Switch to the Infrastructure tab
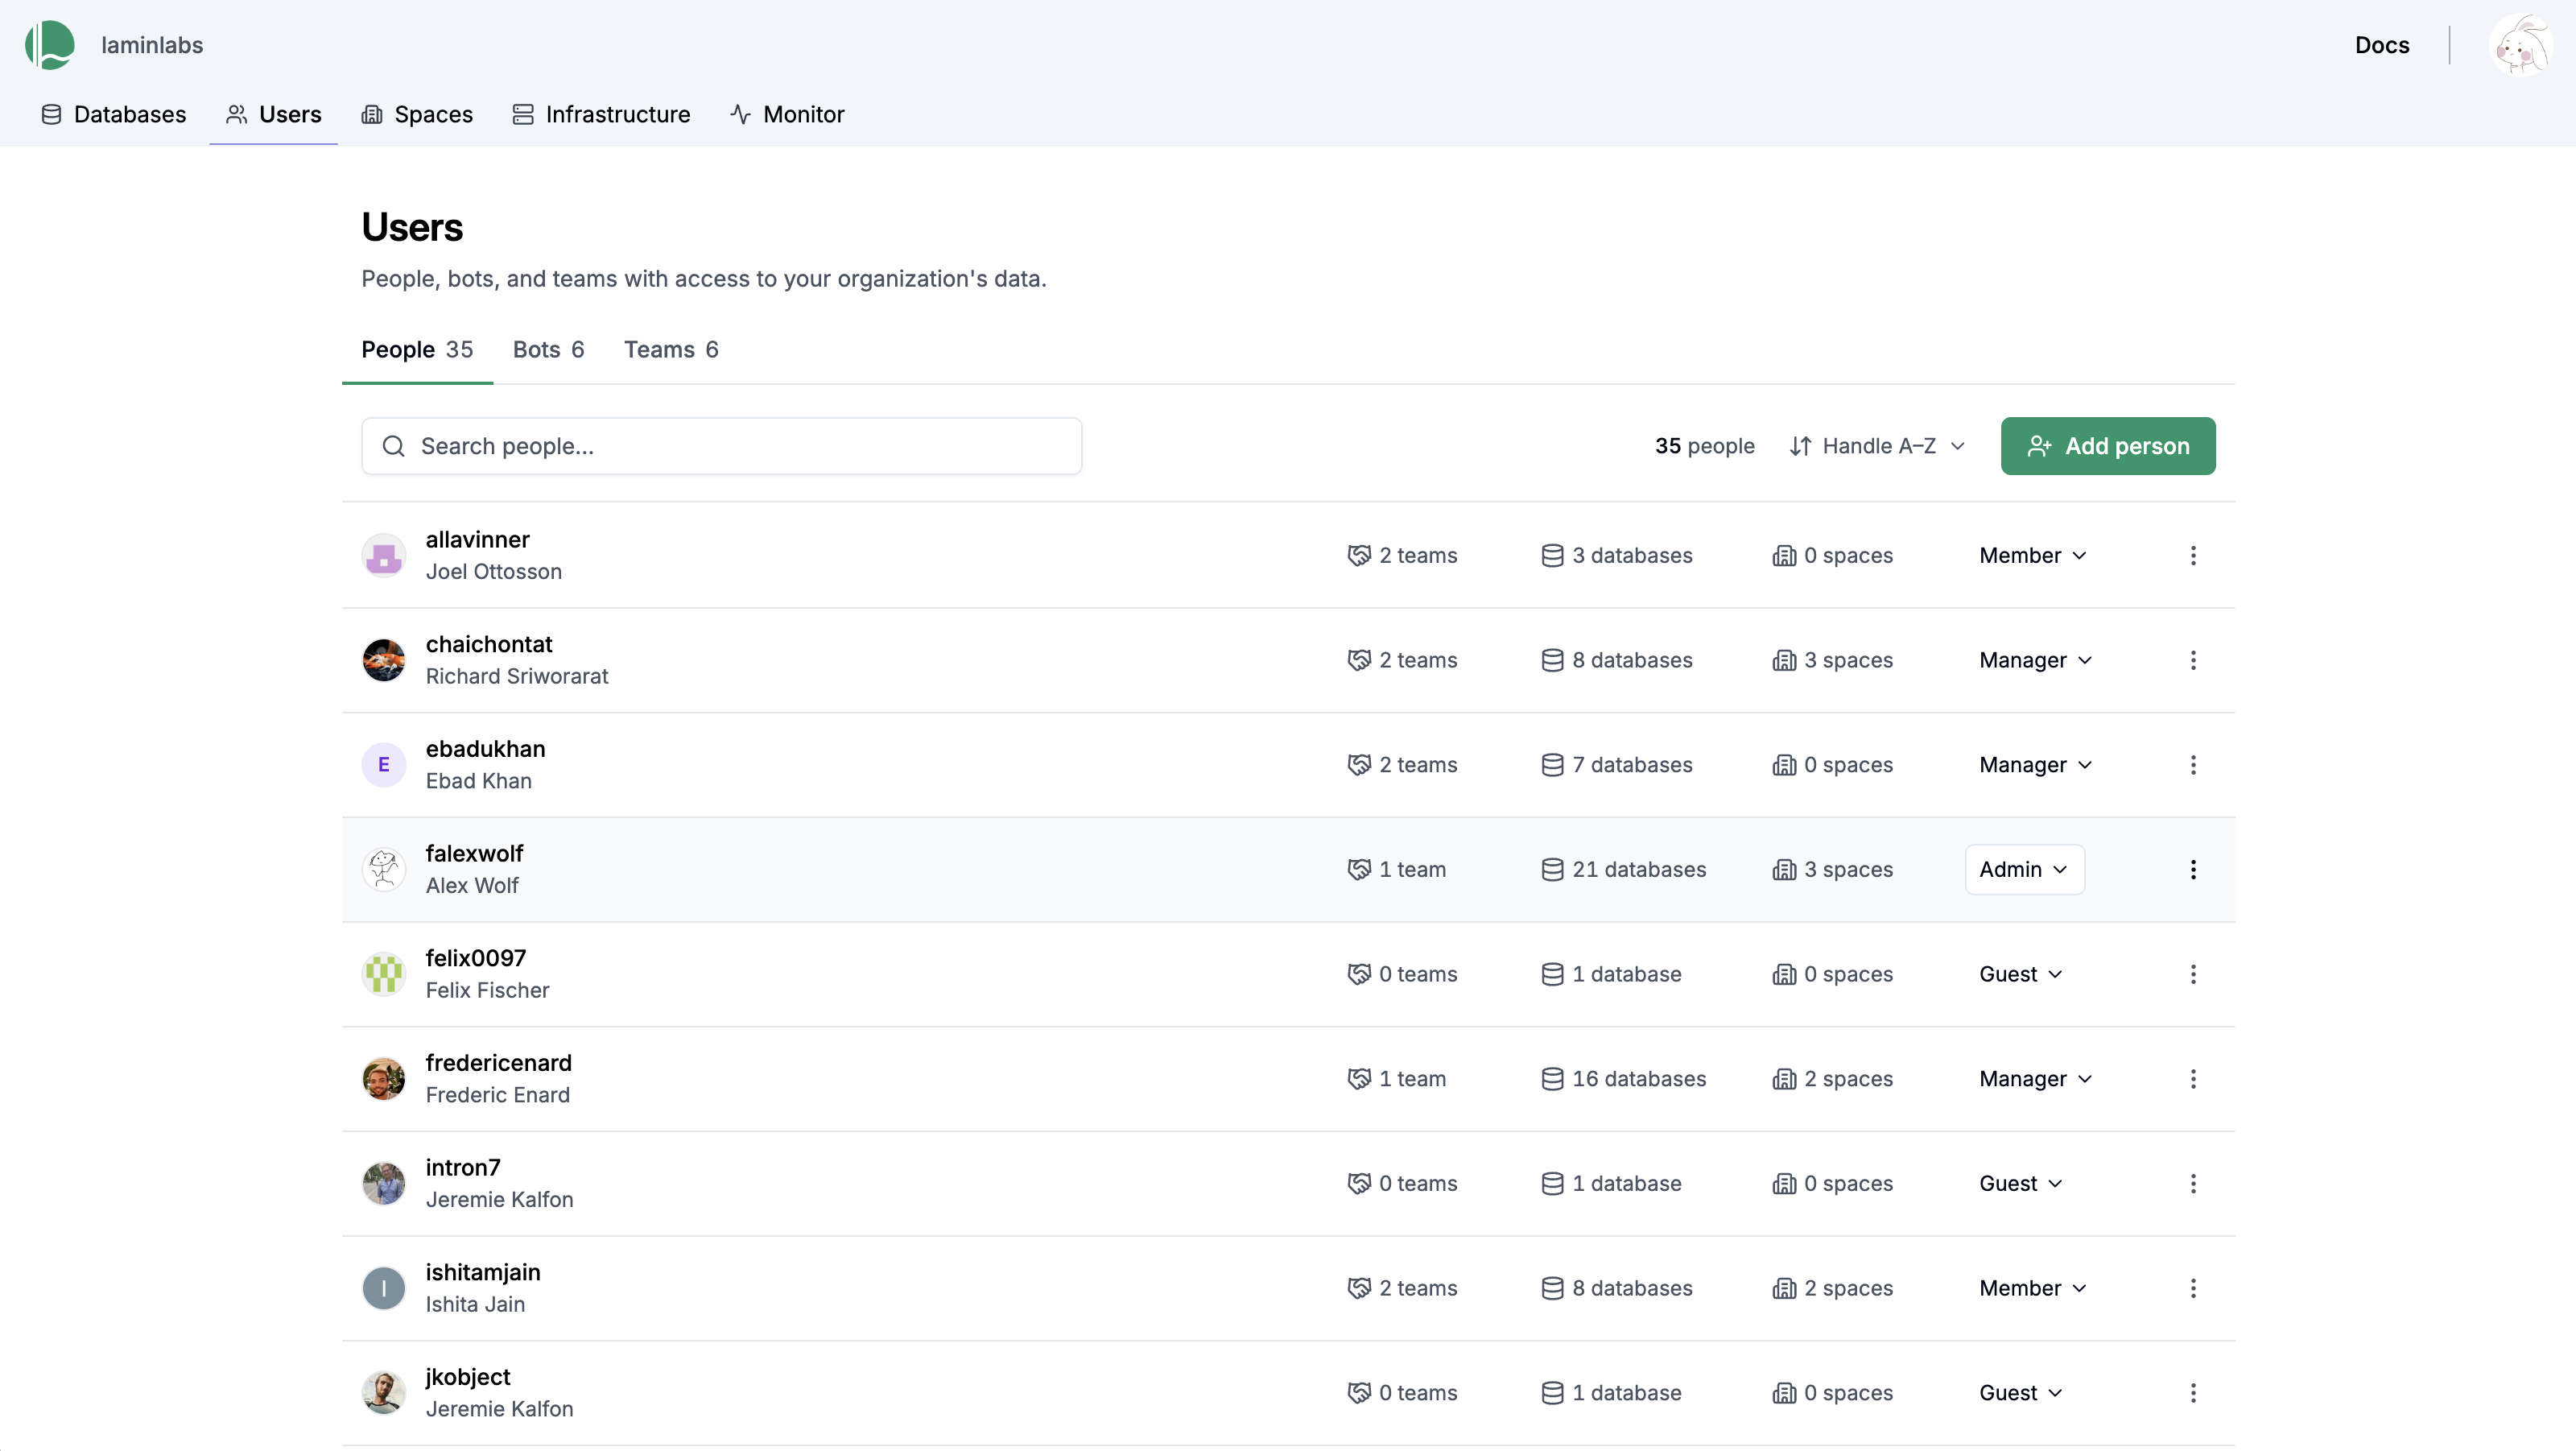This screenshot has height=1451, width=2576. pyautogui.click(x=601, y=114)
